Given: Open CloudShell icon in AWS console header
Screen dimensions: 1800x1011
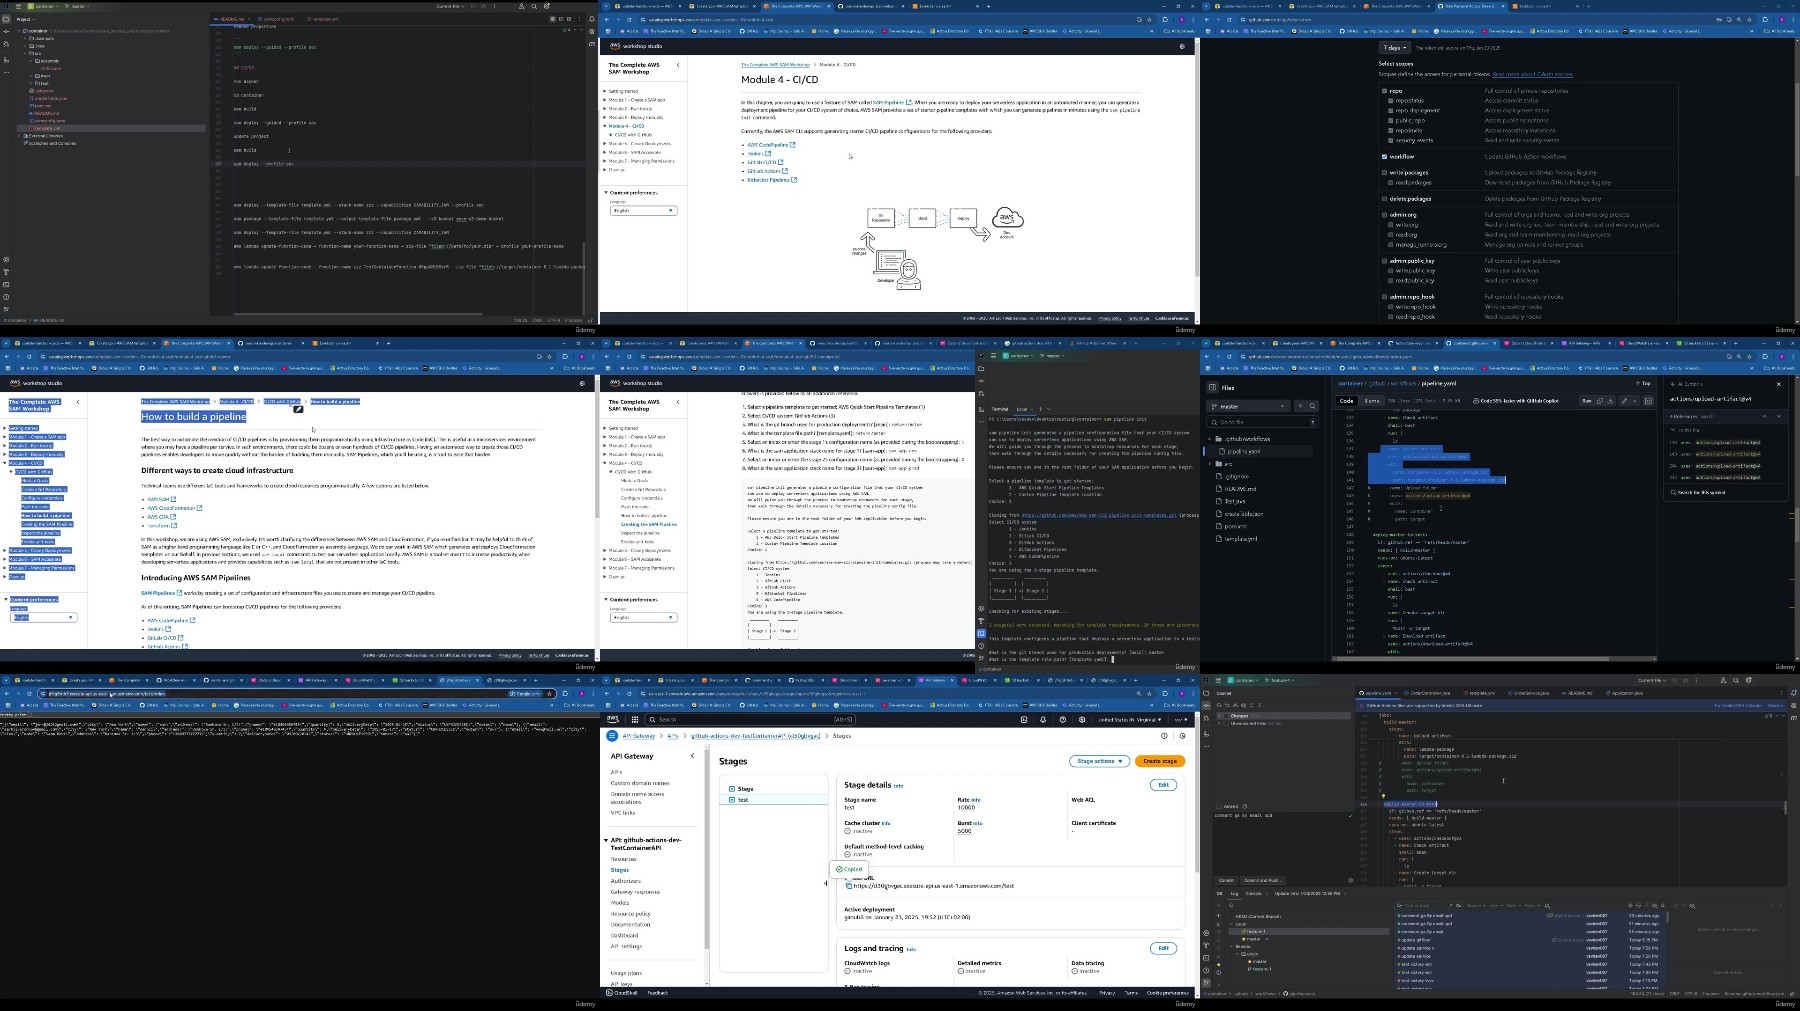Looking at the screenshot, I should (1024, 719).
